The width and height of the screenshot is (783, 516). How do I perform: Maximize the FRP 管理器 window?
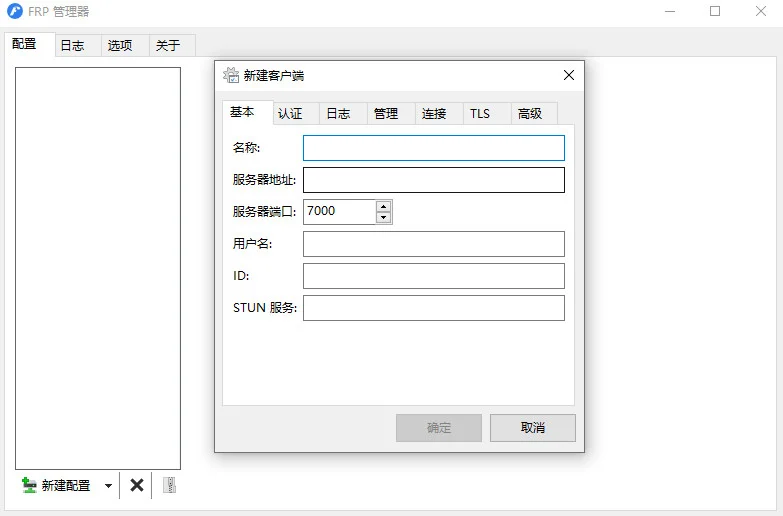click(x=715, y=11)
